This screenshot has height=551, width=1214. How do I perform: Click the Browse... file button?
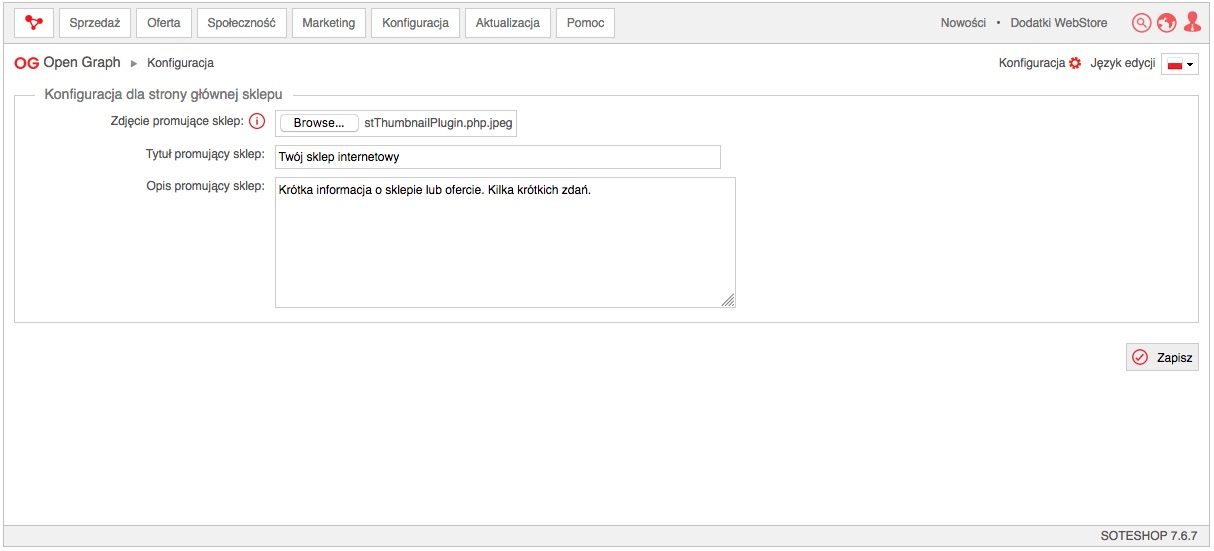[x=319, y=123]
